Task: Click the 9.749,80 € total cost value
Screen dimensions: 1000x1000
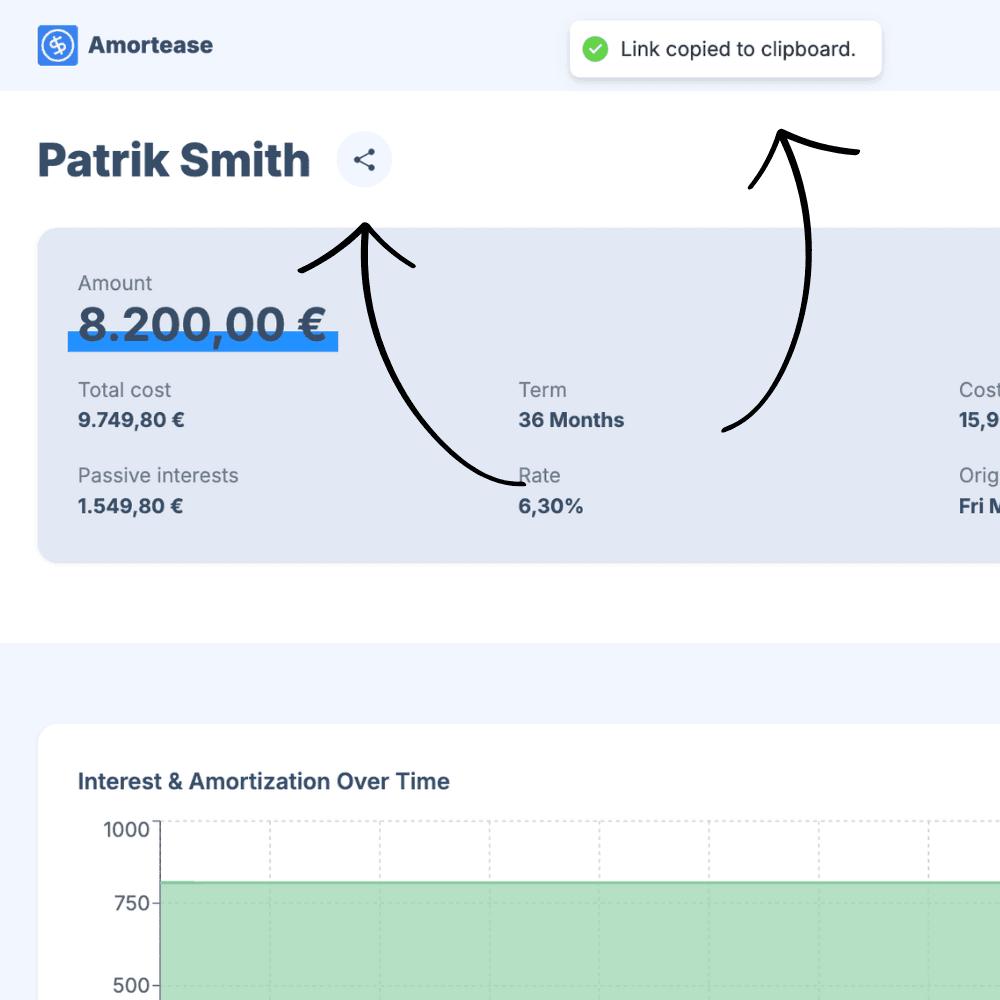Action: point(131,420)
